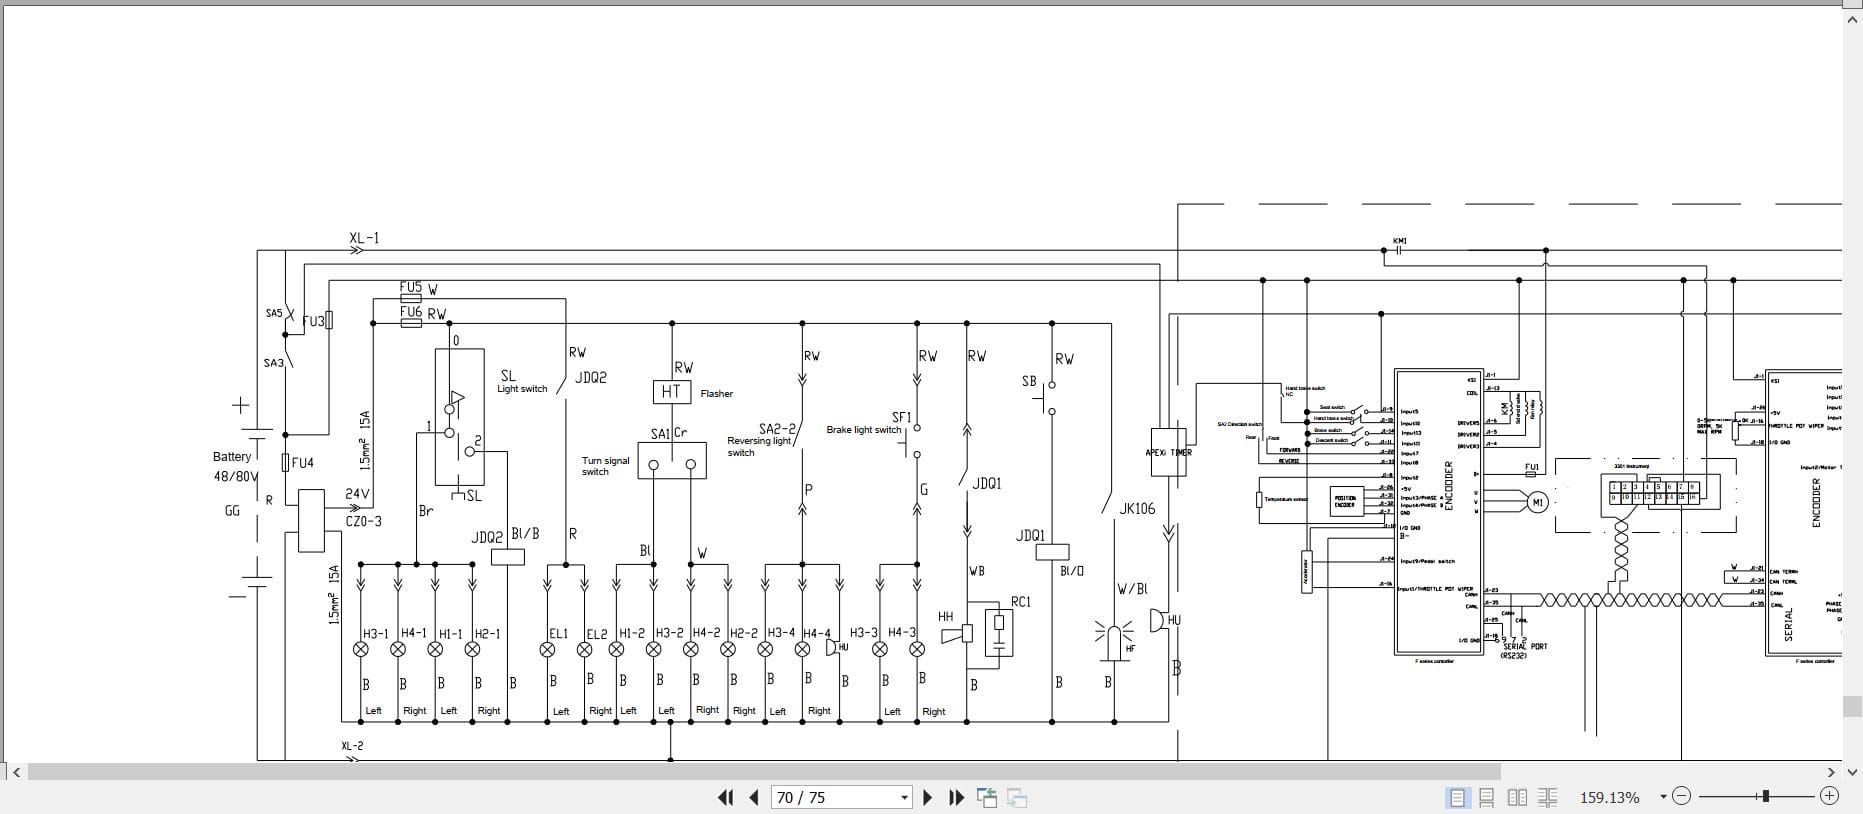Viewport: 1863px width, 814px height.
Task: Click the zoom slider handle
Action: (x=1766, y=796)
